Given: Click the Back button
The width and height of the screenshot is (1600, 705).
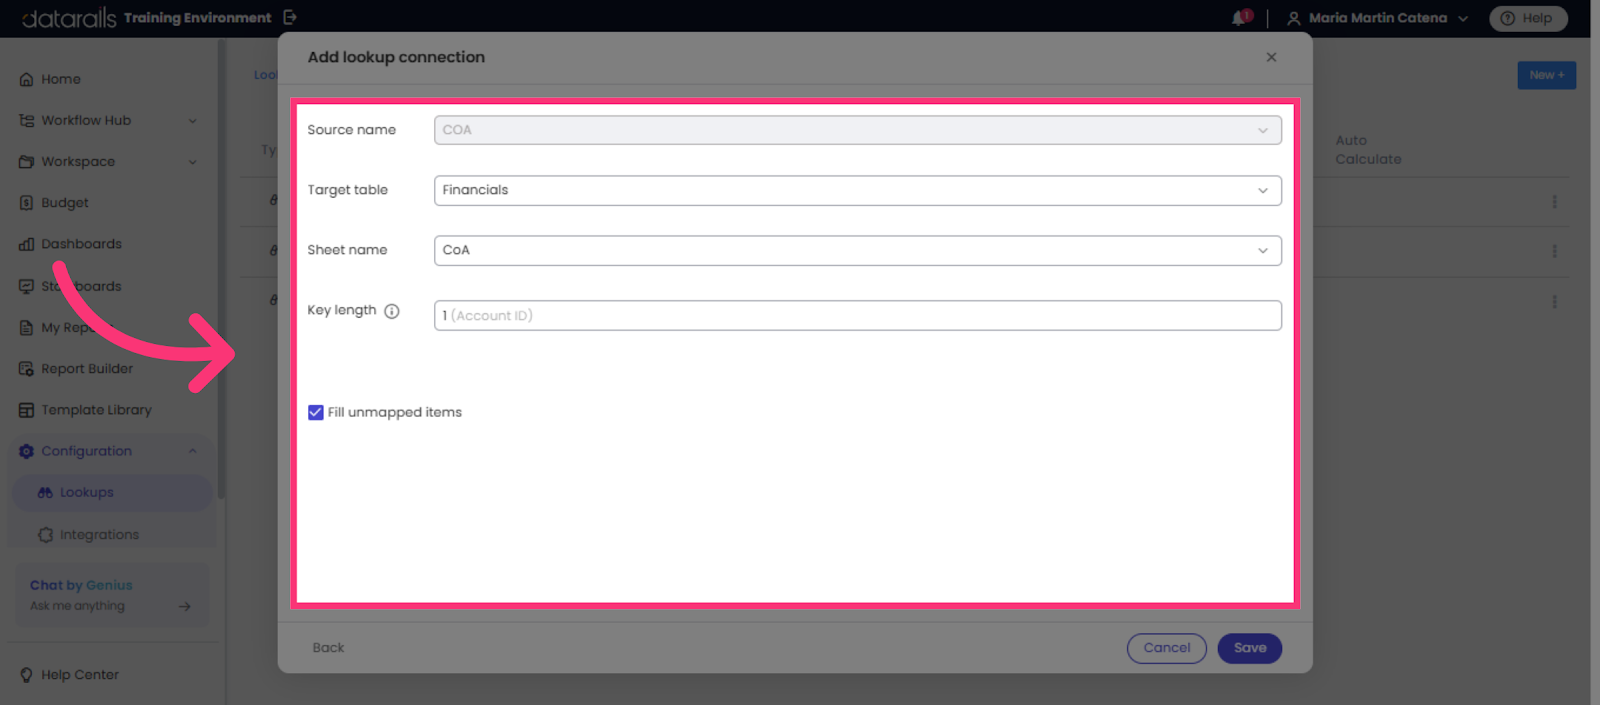Looking at the screenshot, I should click(328, 648).
